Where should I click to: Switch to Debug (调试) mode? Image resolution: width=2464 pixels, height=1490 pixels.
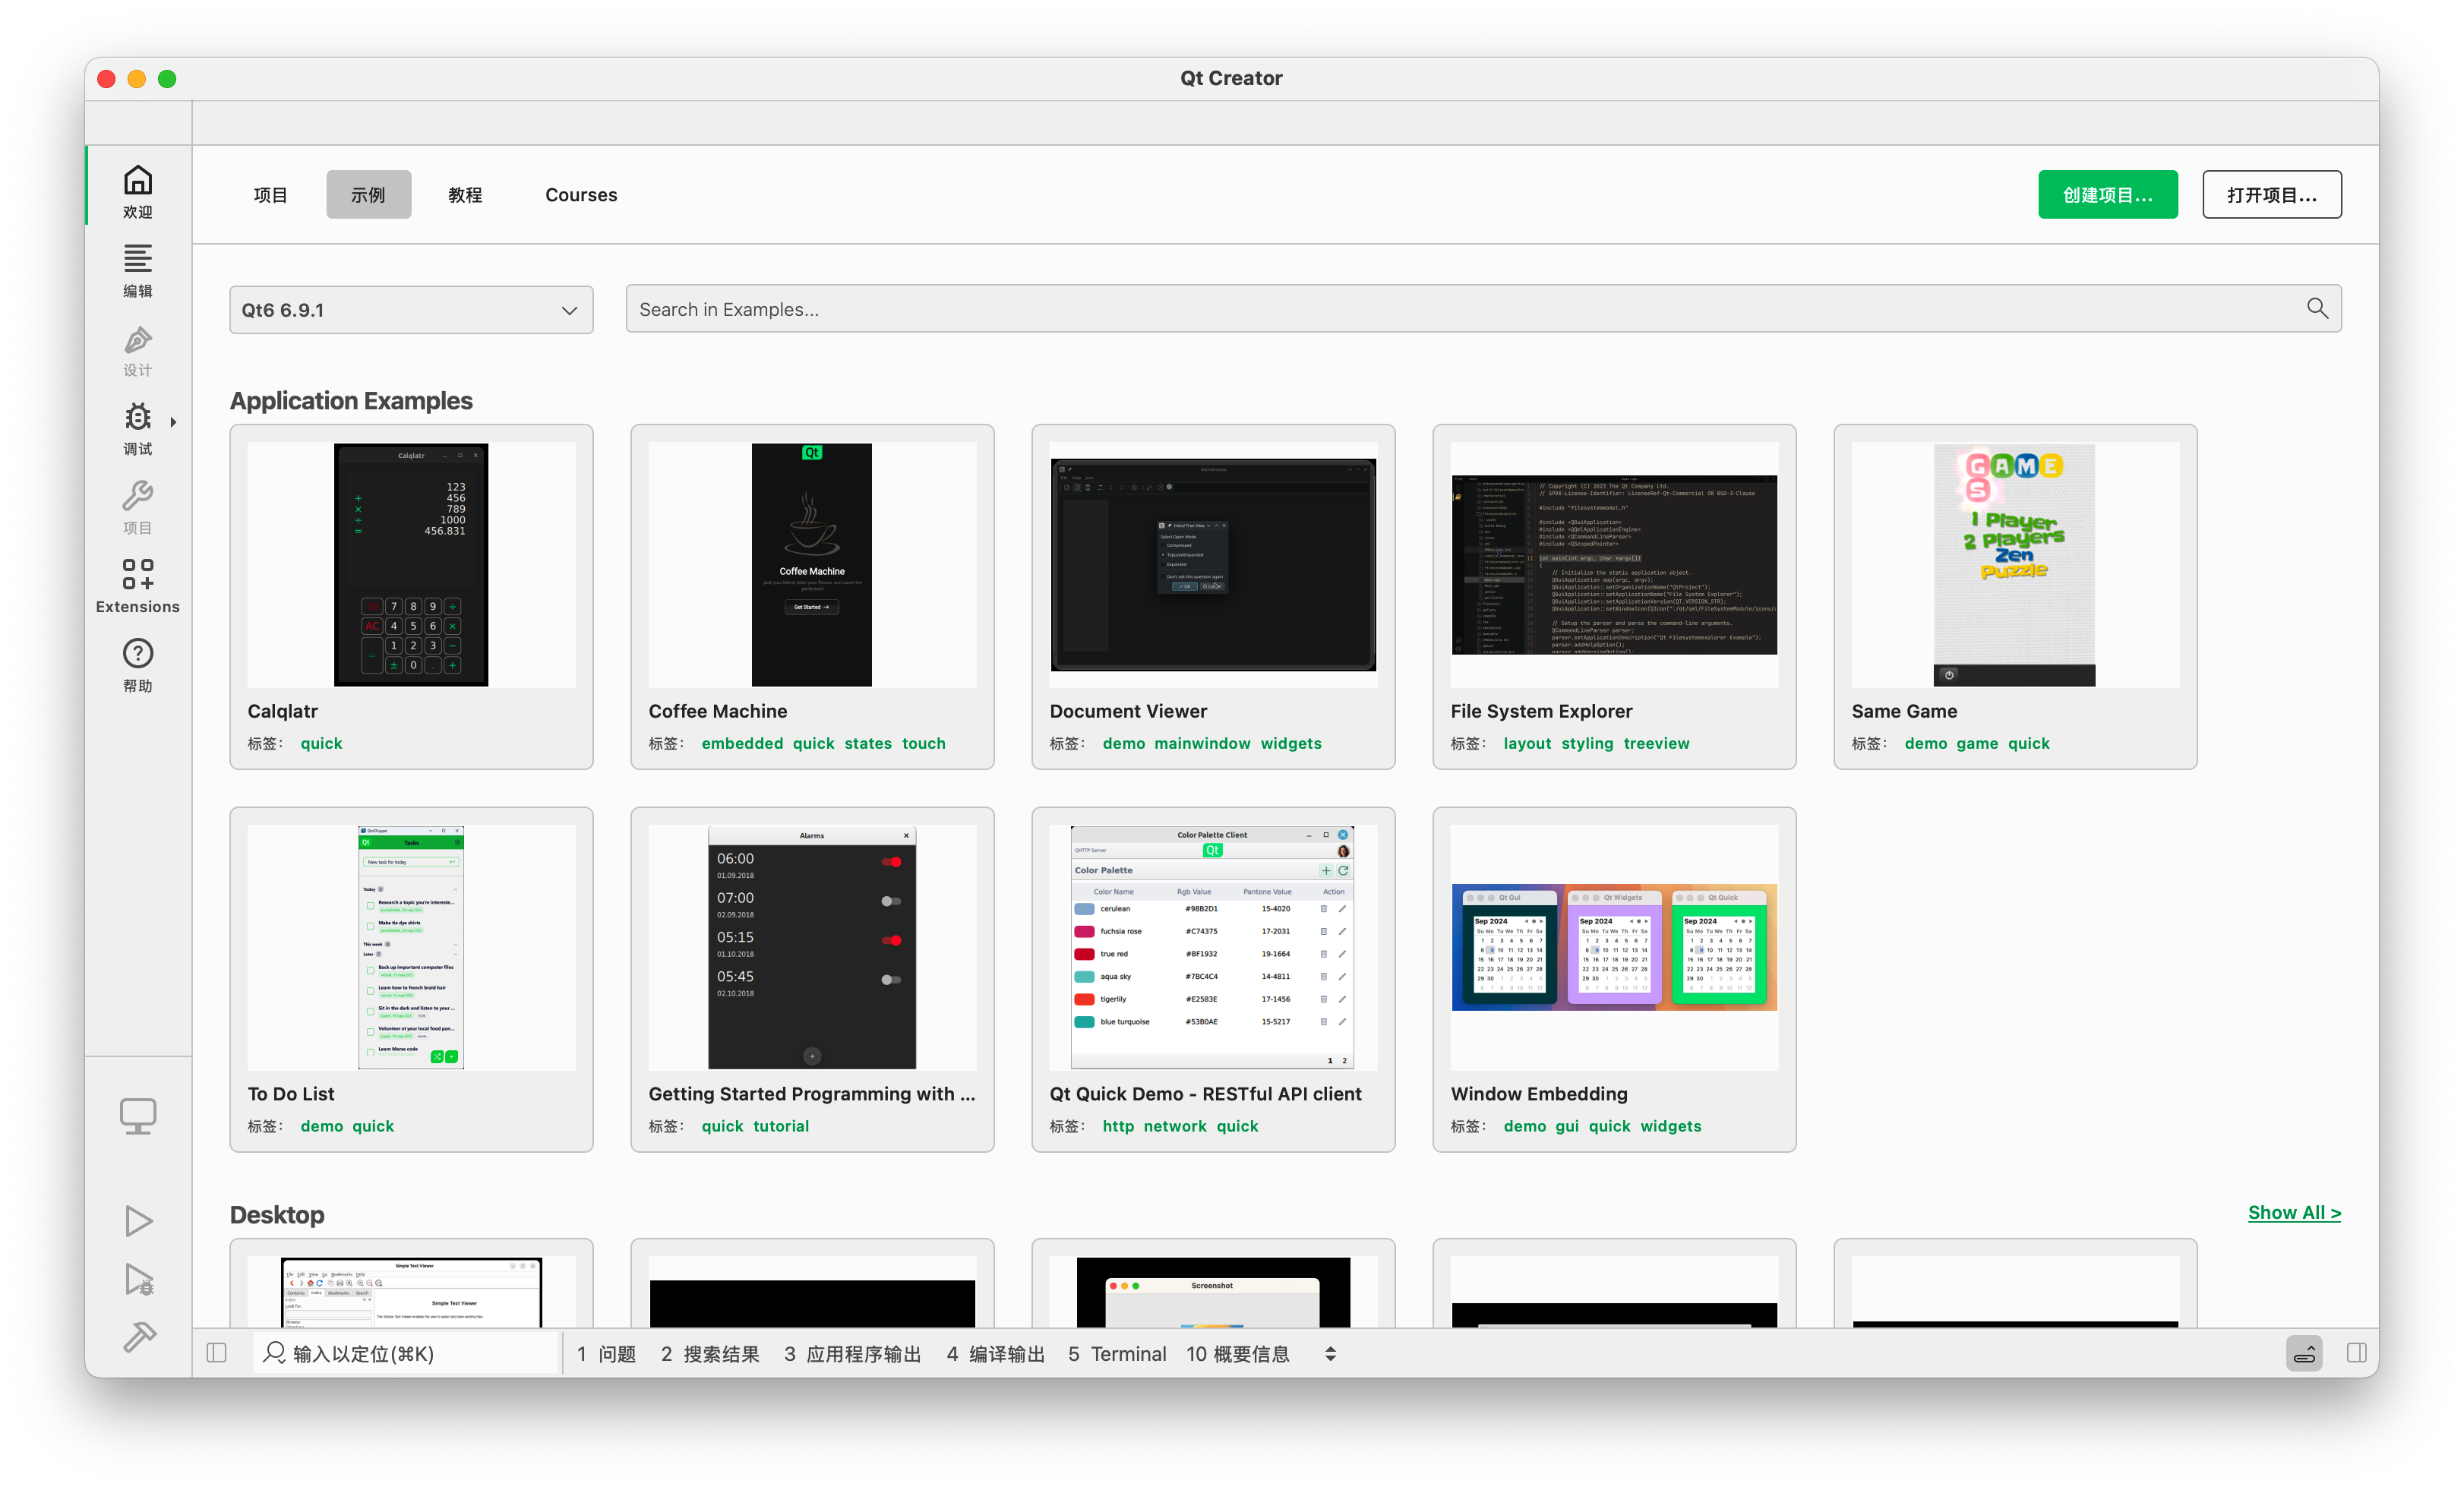[x=138, y=428]
